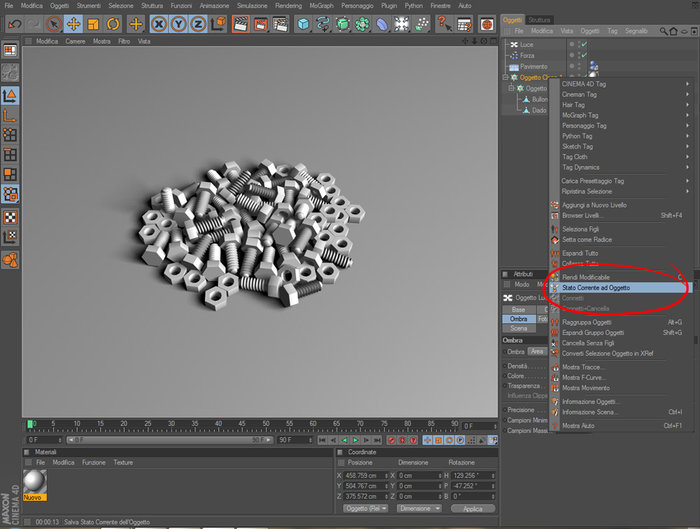
Task: Select the Rotate tool icon
Action: pos(112,24)
